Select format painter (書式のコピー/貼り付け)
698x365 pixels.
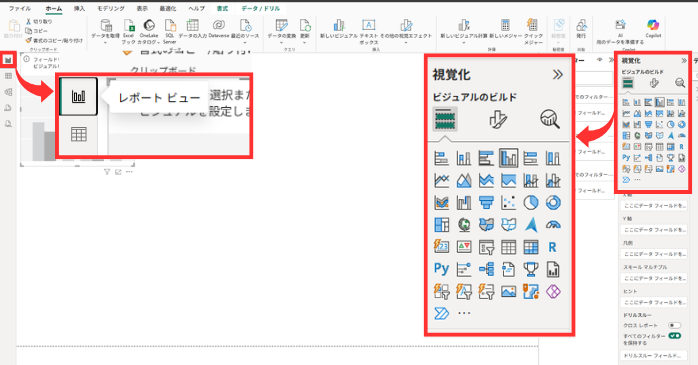(54, 41)
